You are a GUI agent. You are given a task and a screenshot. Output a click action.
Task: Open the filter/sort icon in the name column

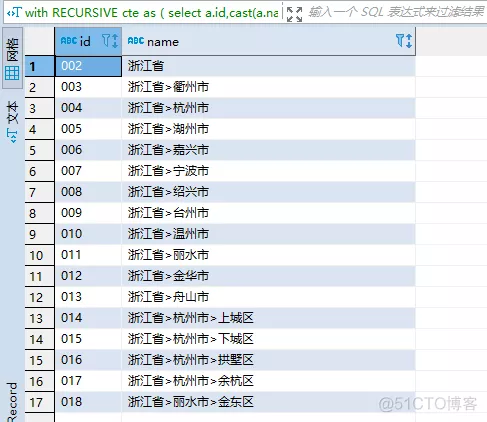pyautogui.click(x=404, y=41)
